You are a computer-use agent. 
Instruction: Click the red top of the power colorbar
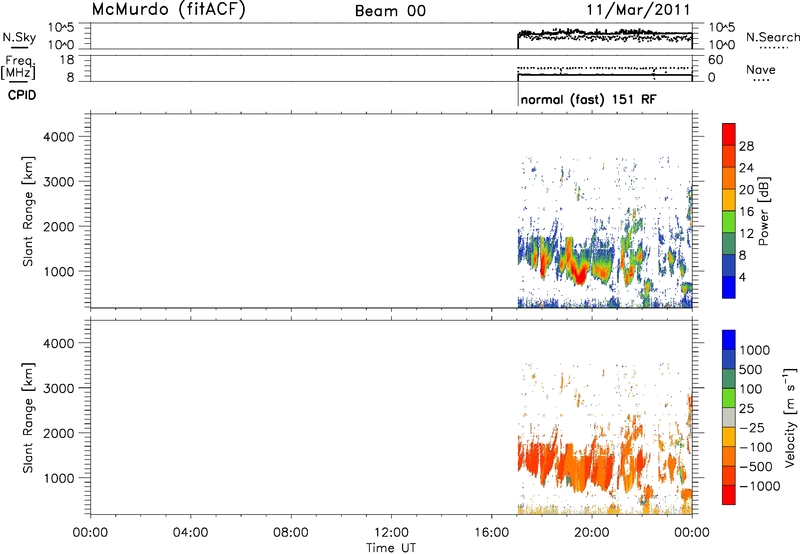tap(729, 134)
